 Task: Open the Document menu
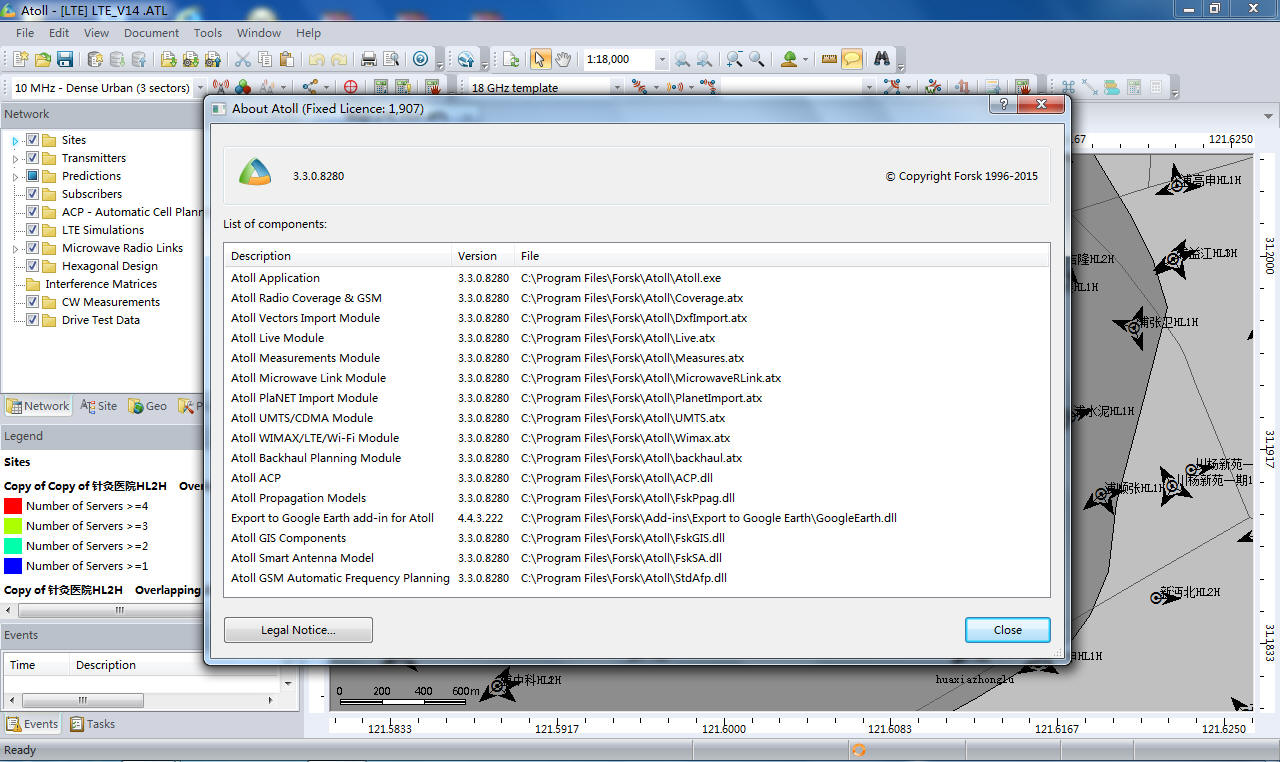click(x=151, y=33)
